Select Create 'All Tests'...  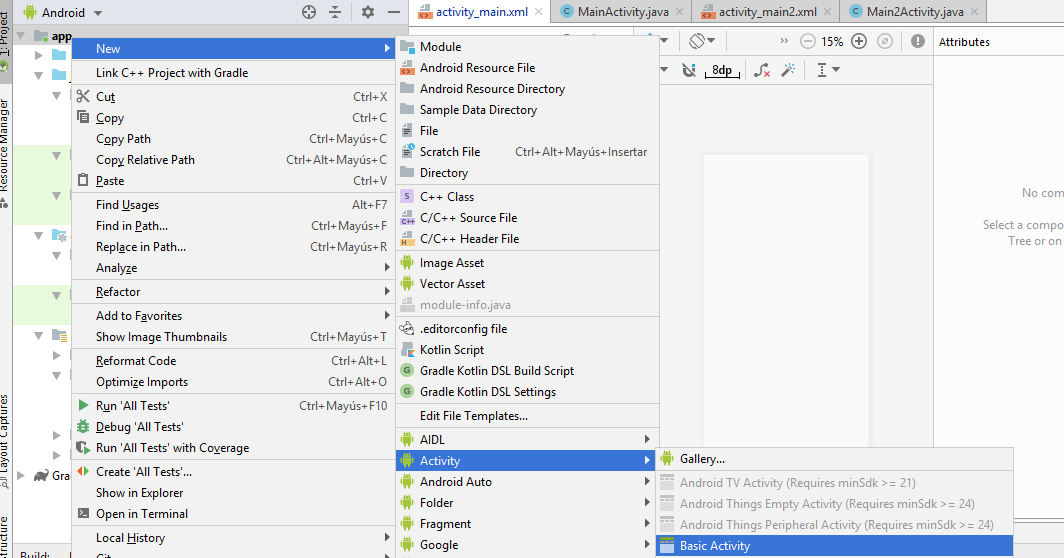click(233, 472)
